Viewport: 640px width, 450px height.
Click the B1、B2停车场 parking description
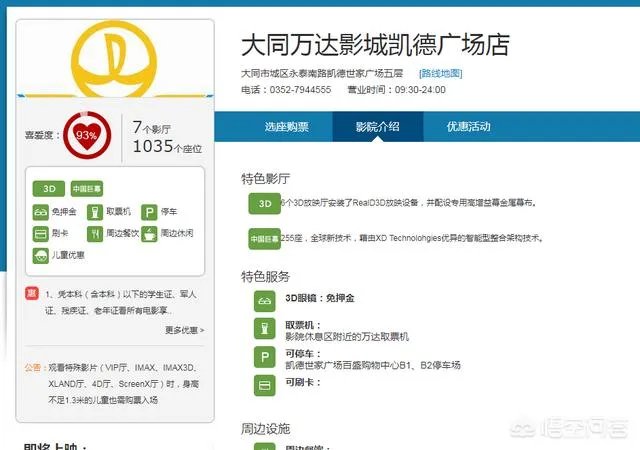[373, 365]
